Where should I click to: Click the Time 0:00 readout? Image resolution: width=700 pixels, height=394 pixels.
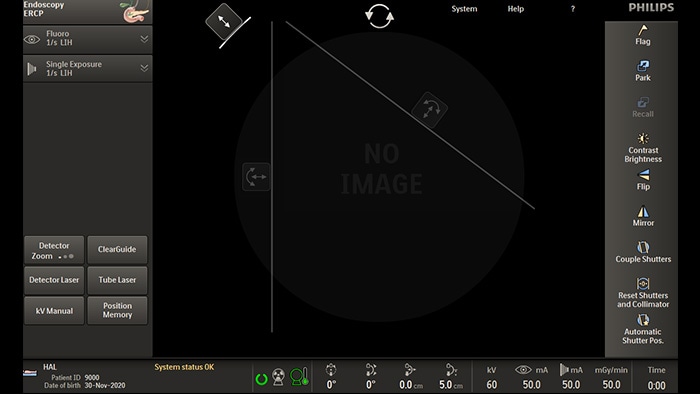(x=657, y=385)
